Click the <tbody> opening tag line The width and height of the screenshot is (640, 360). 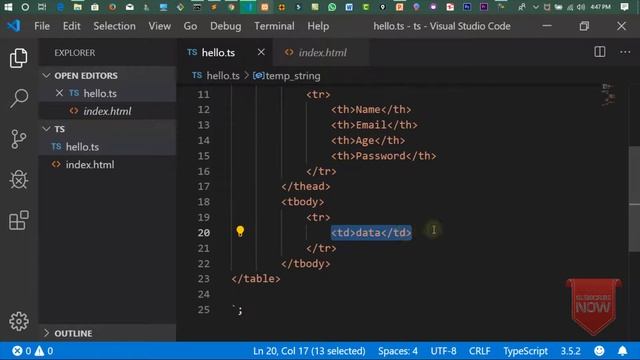click(x=302, y=202)
